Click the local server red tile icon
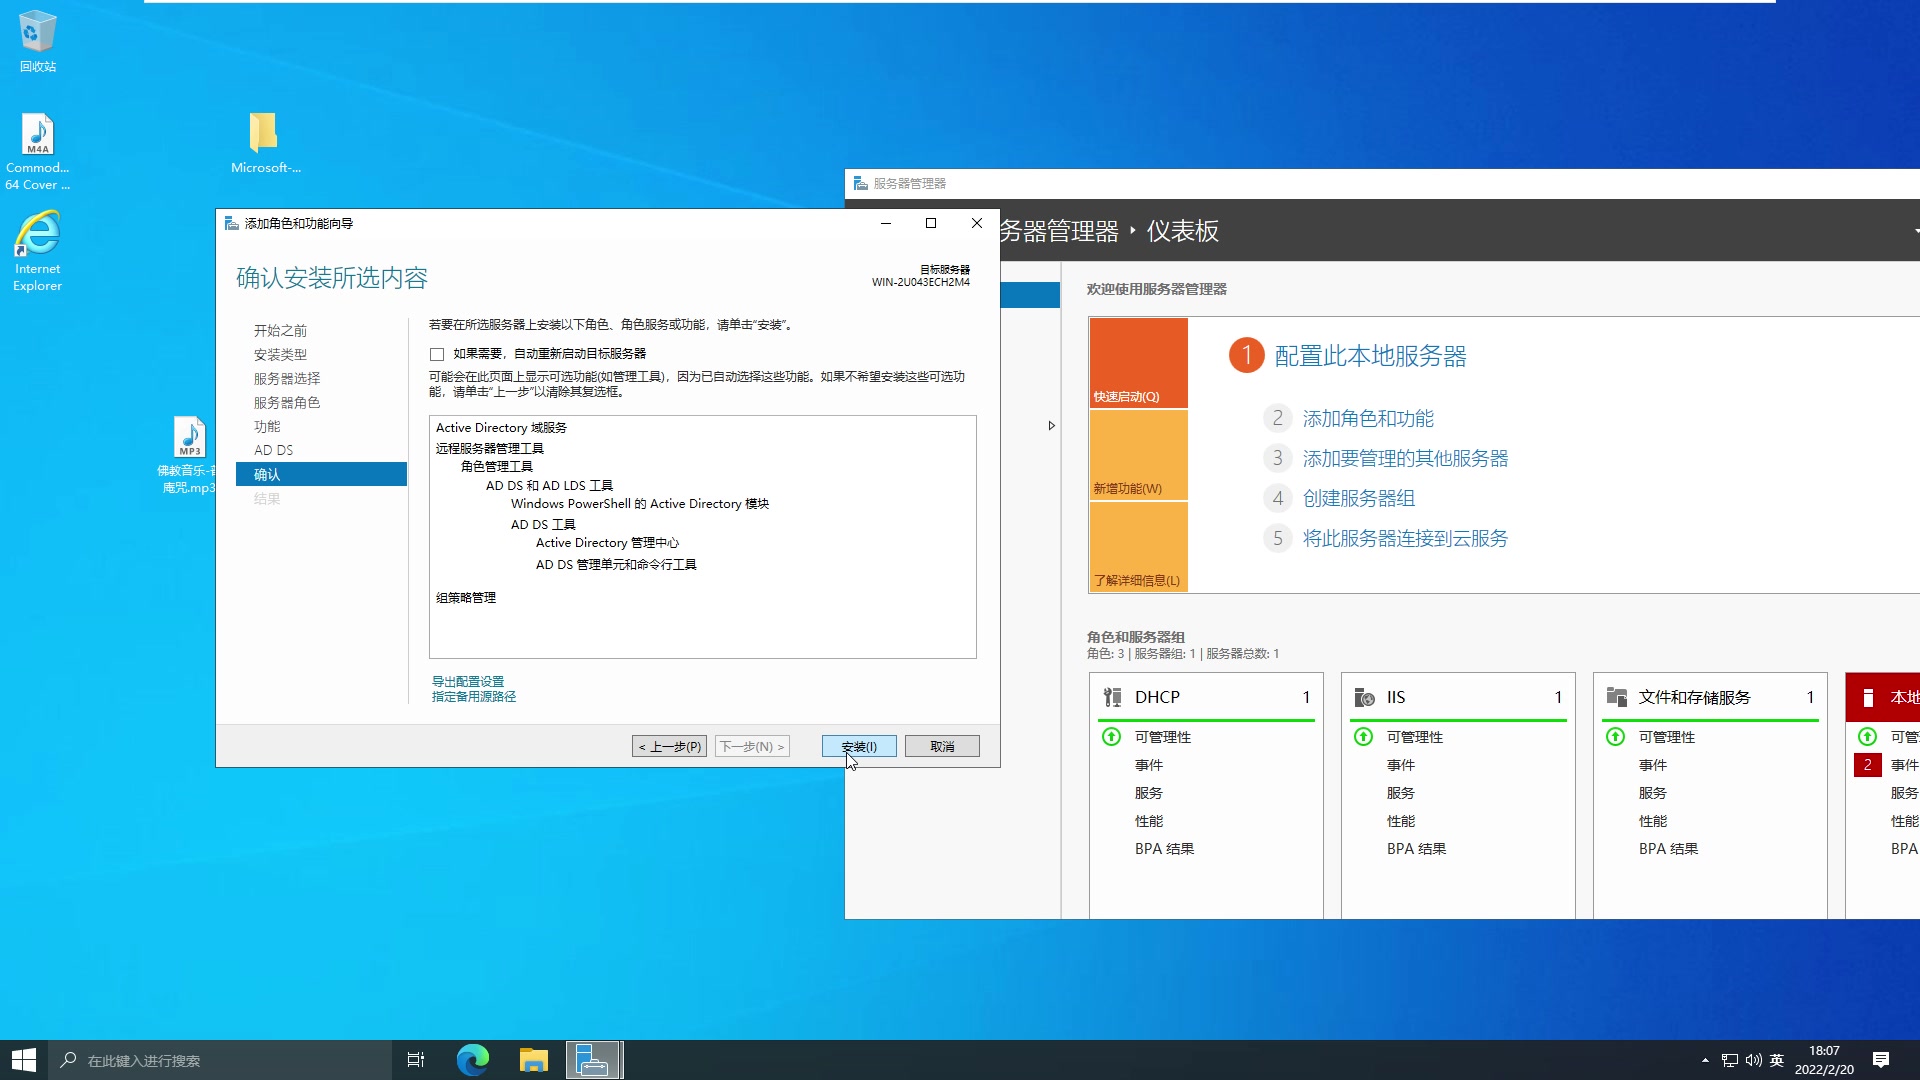 pos(1868,697)
